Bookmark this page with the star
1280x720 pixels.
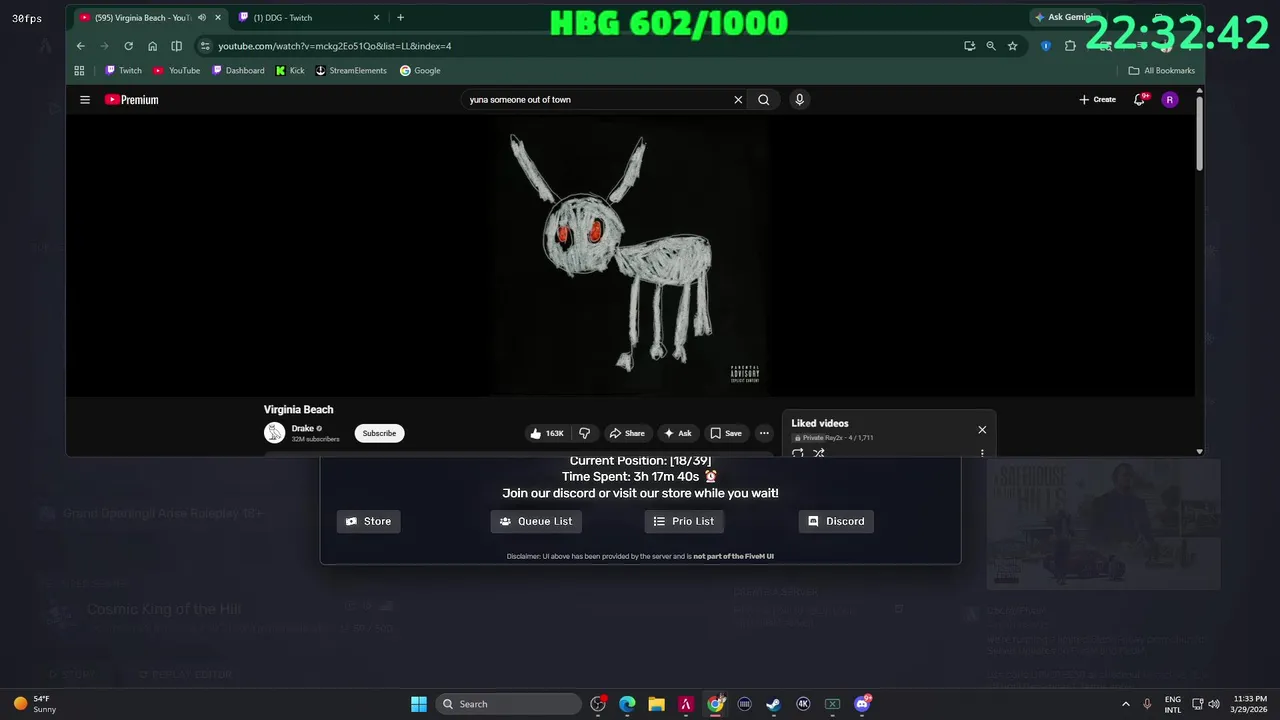(x=1013, y=46)
